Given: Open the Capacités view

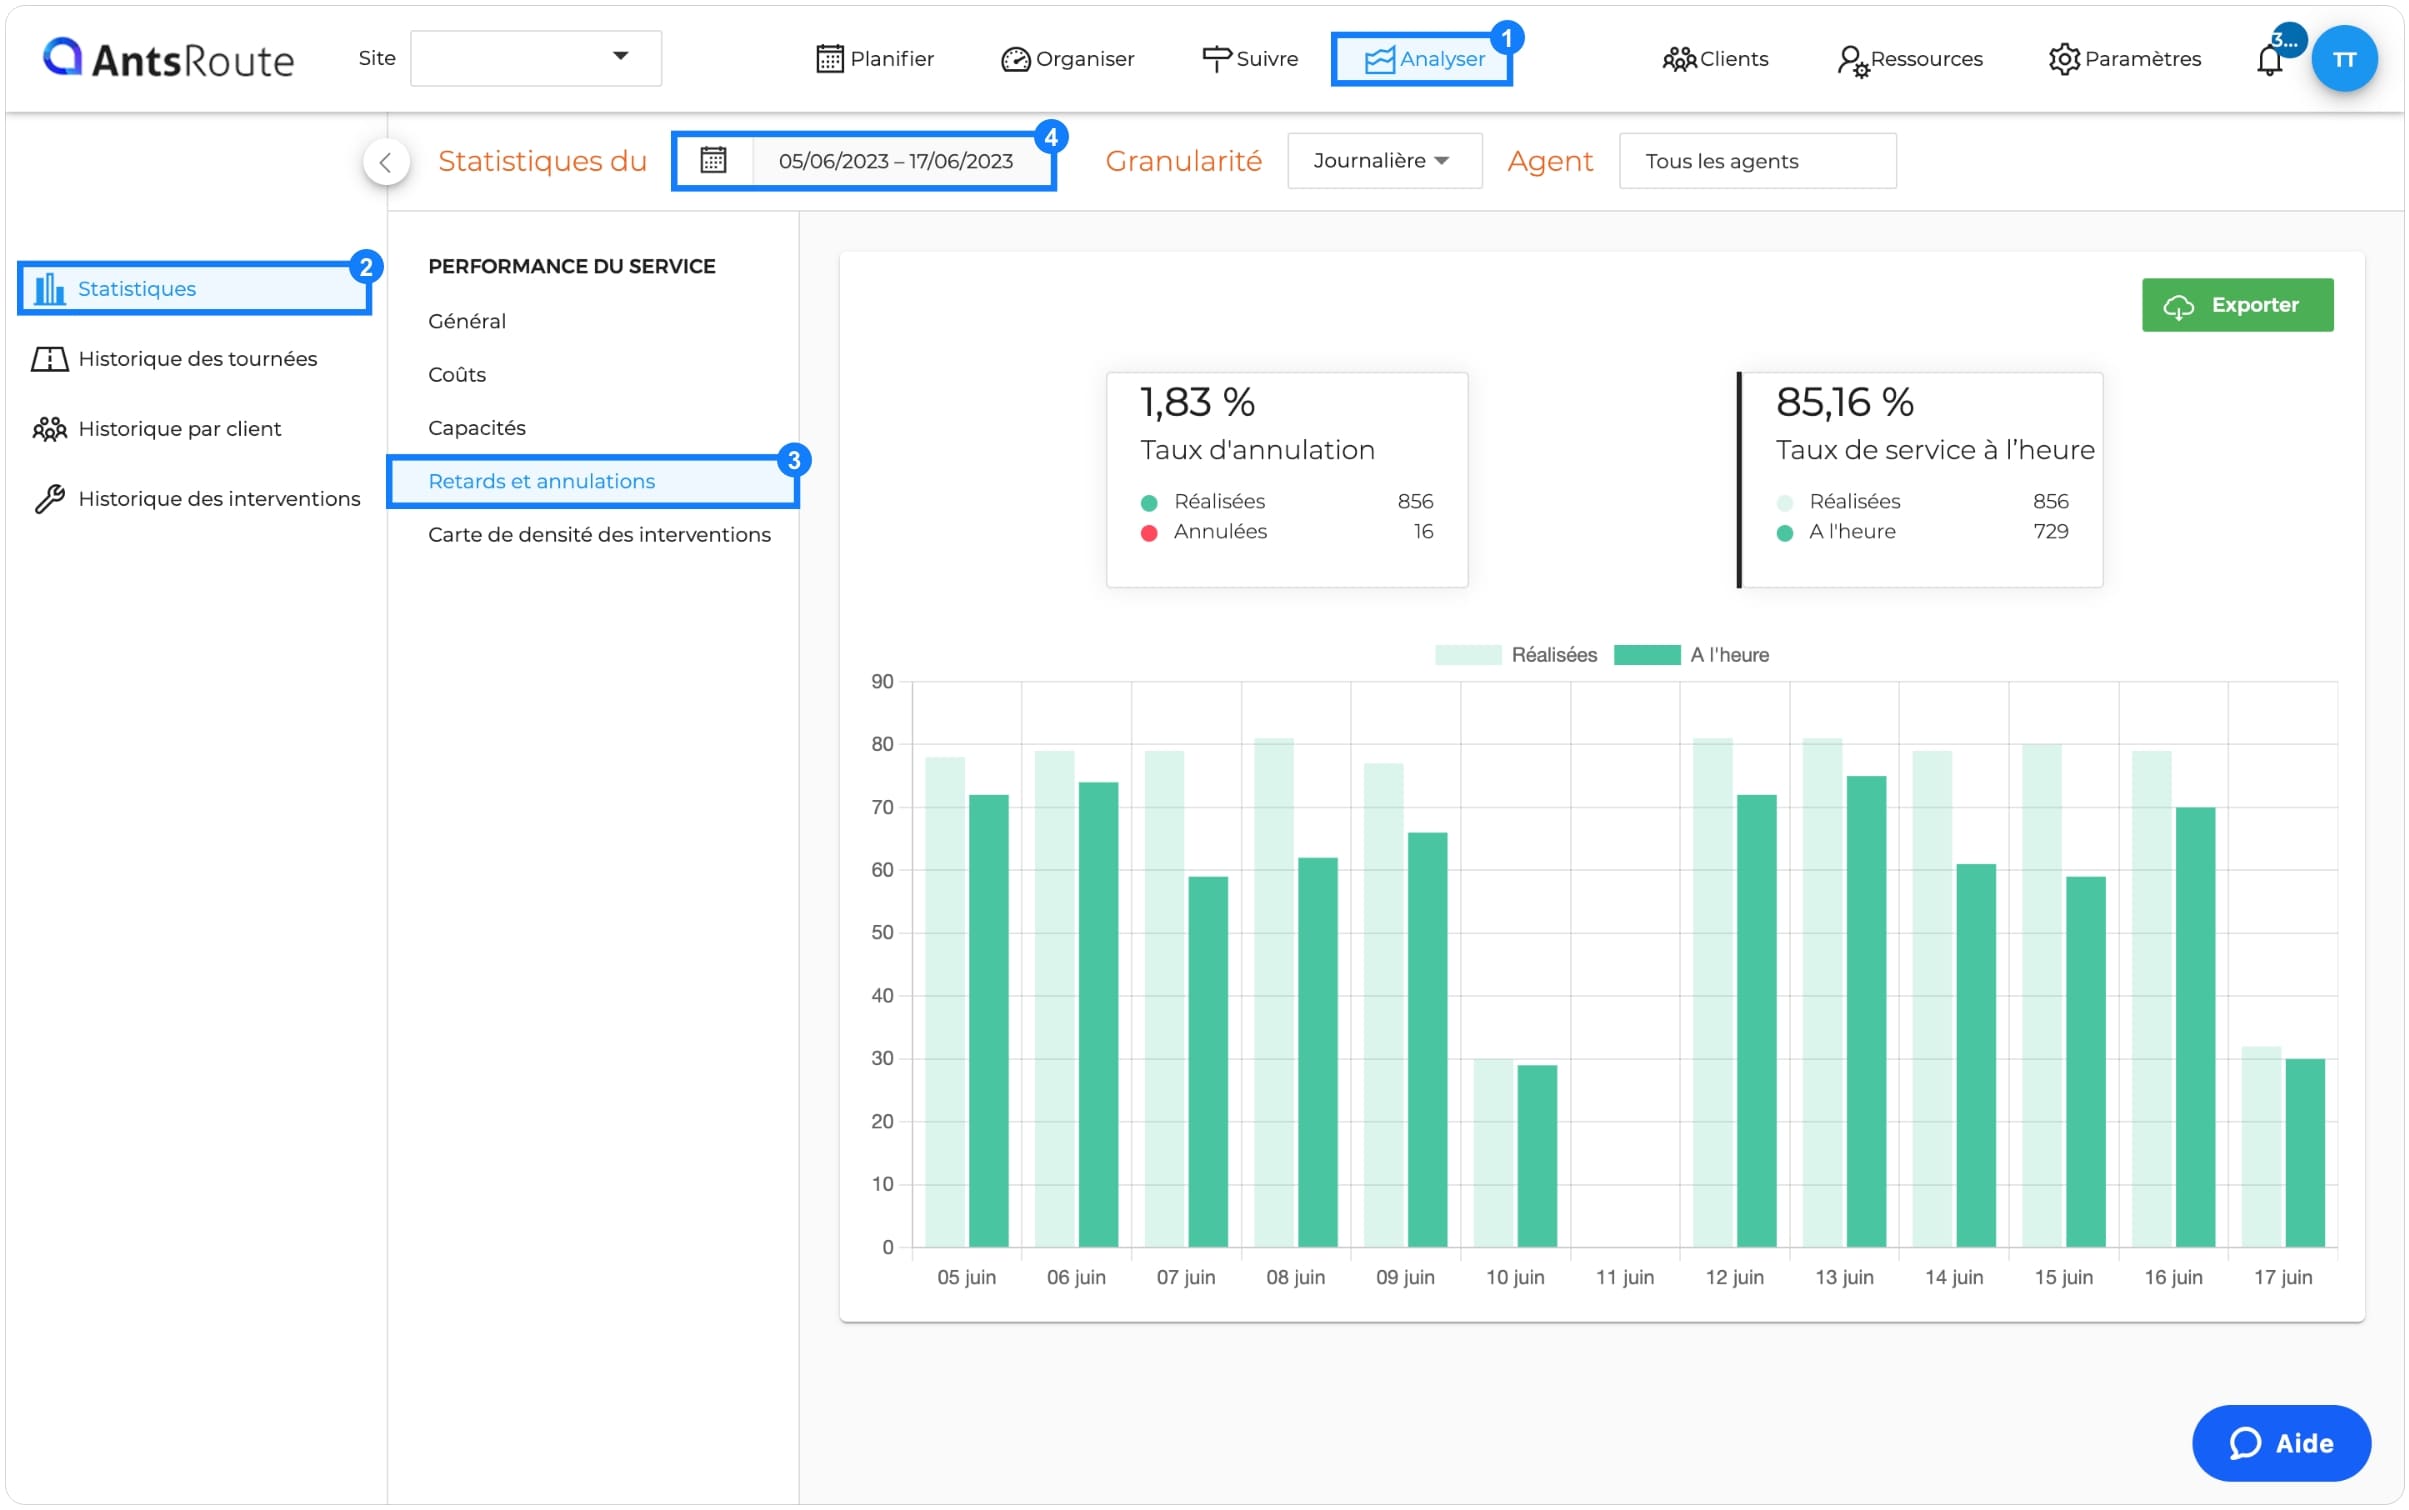Looking at the screenshot, I should 477,428.
